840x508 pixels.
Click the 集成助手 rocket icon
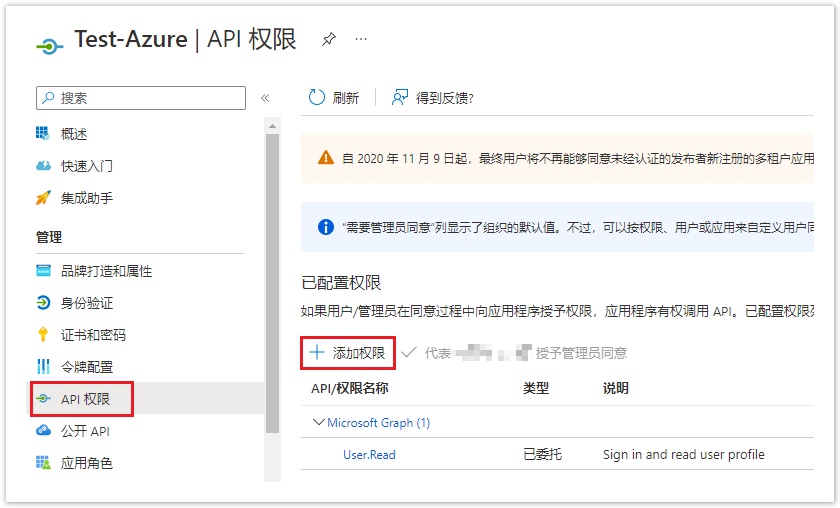click(x=43, y=198)
